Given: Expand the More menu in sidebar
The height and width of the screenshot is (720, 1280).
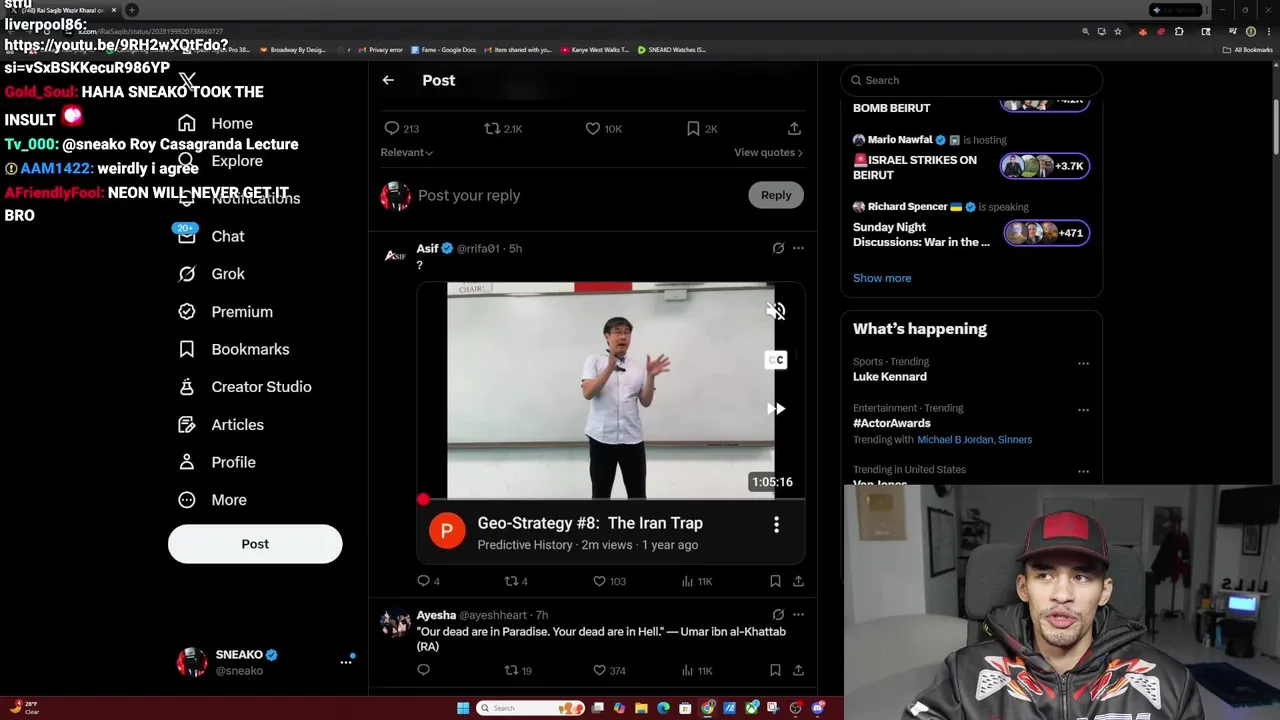Looking at the screenshot, I should (212, 500).
